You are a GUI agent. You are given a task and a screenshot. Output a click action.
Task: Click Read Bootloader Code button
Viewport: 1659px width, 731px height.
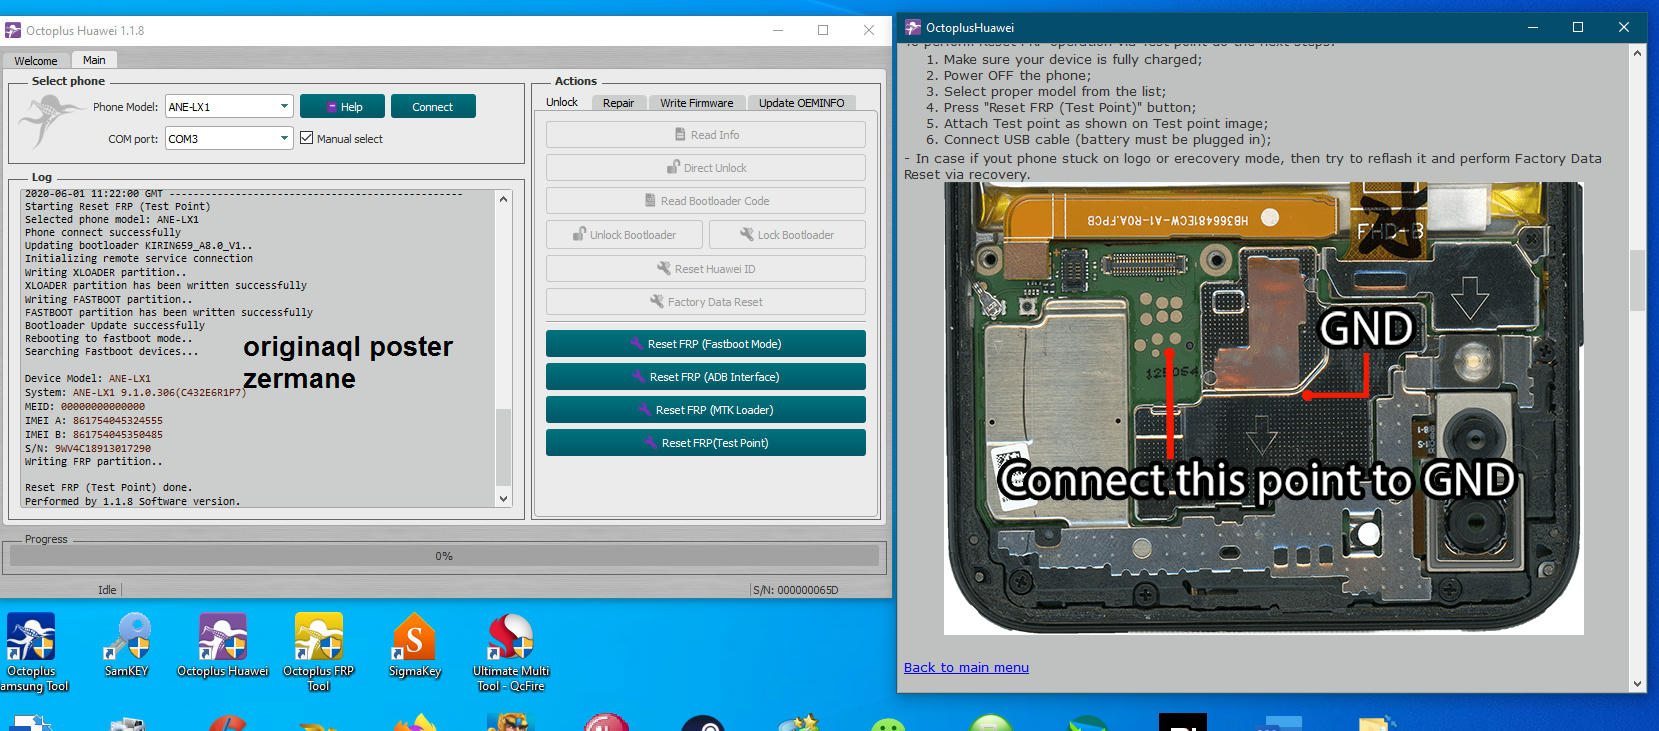pyautogui.click(x=706, y=201)
